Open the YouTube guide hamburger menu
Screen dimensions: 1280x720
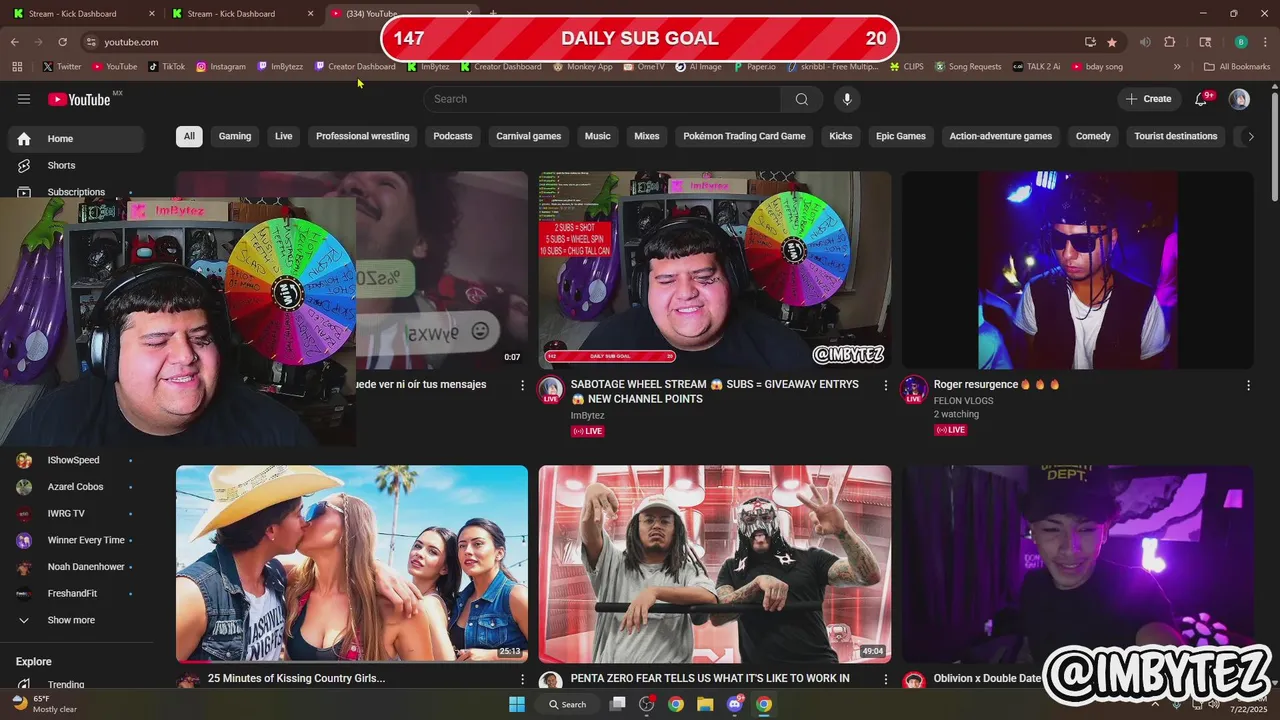(24, 99)
